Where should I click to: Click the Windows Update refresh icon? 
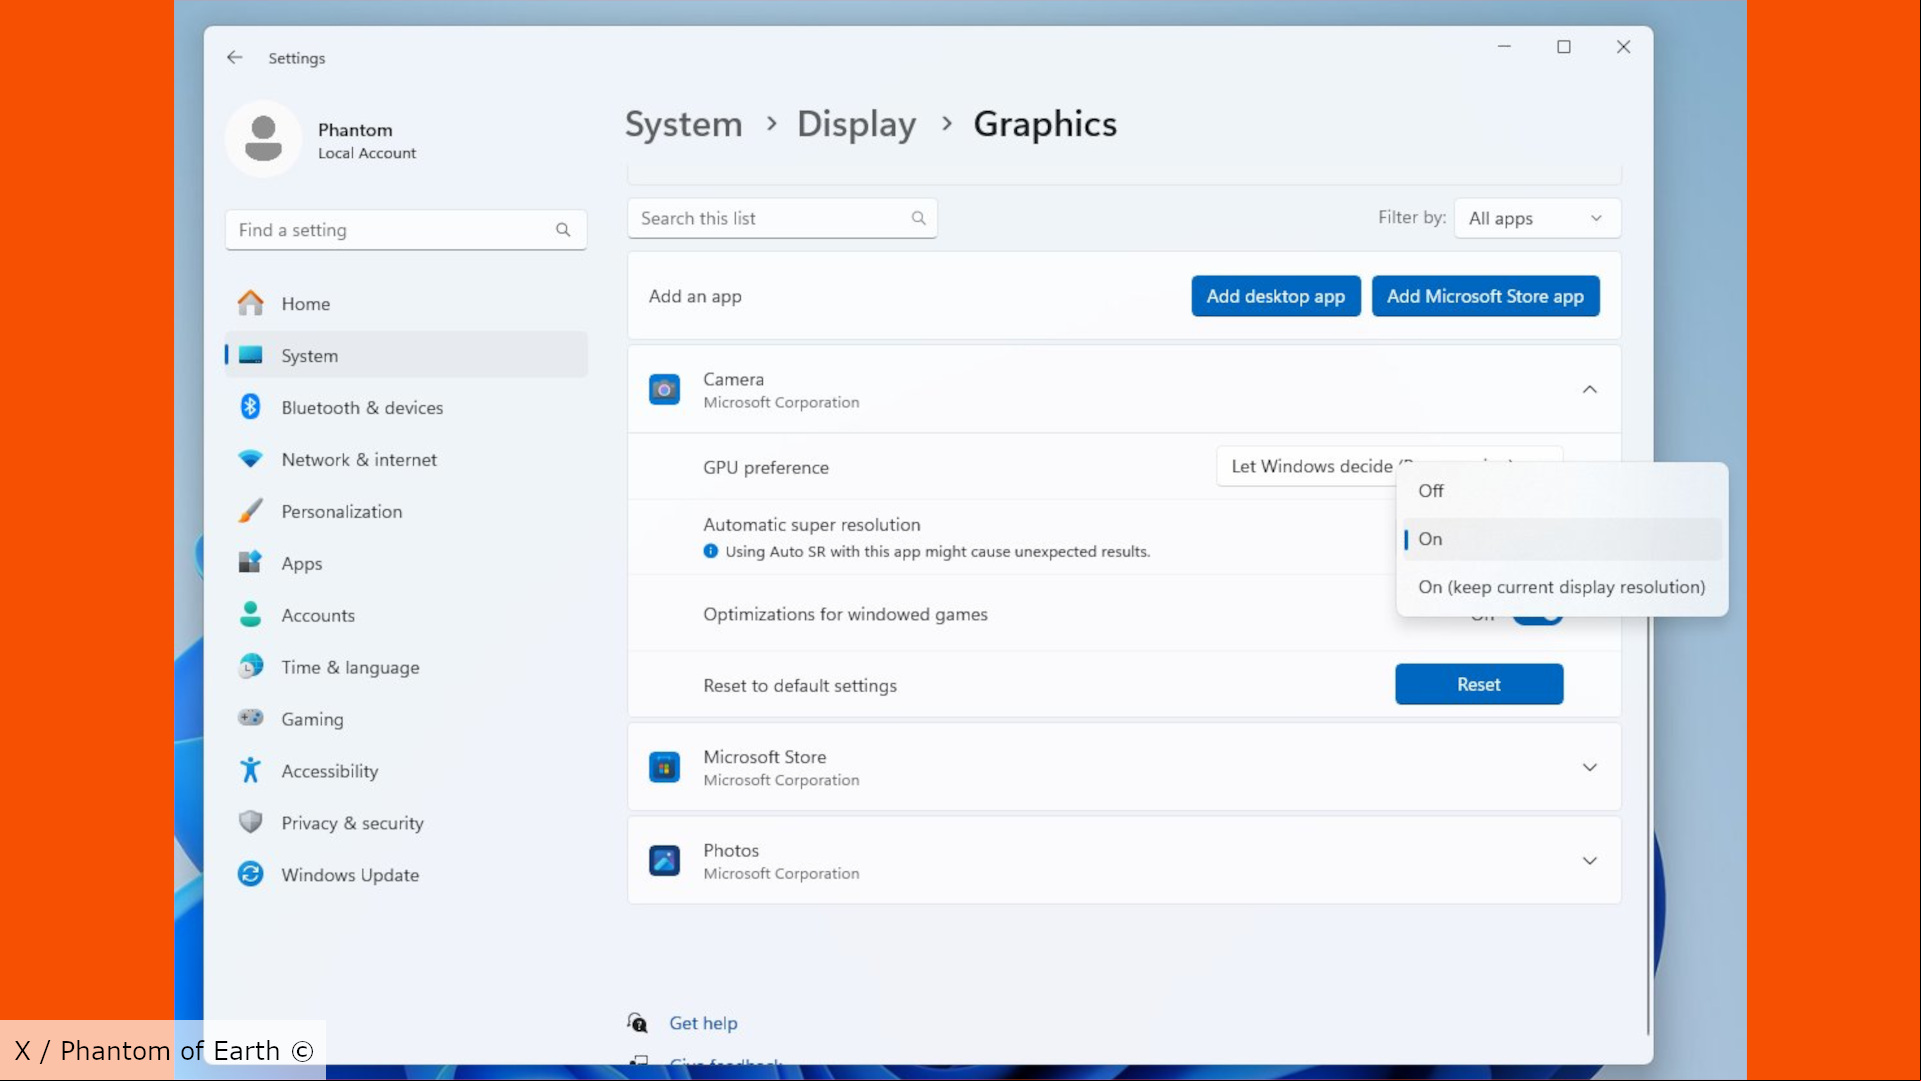point(250,874)
